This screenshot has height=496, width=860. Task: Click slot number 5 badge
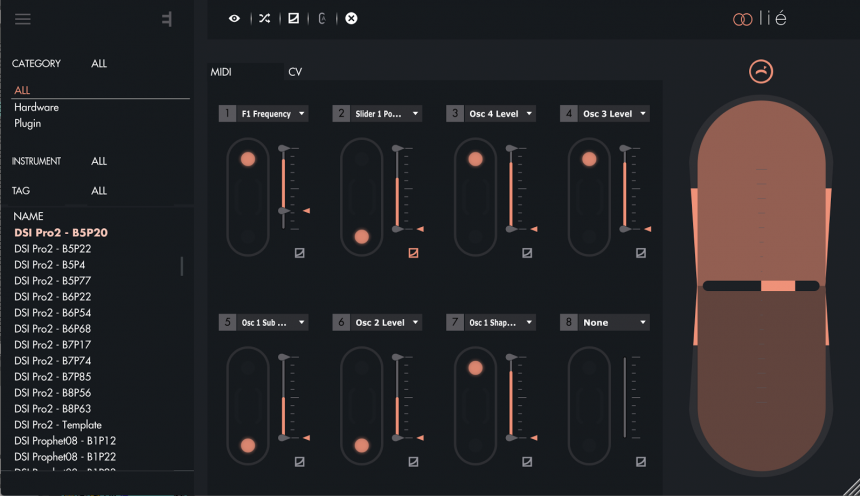[x=228, y=323]
